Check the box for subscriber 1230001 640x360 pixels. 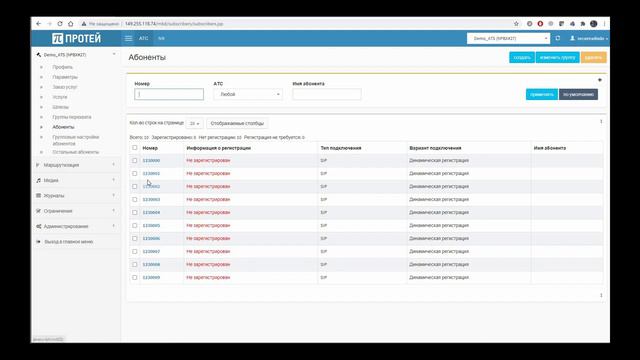coord(135,173)
